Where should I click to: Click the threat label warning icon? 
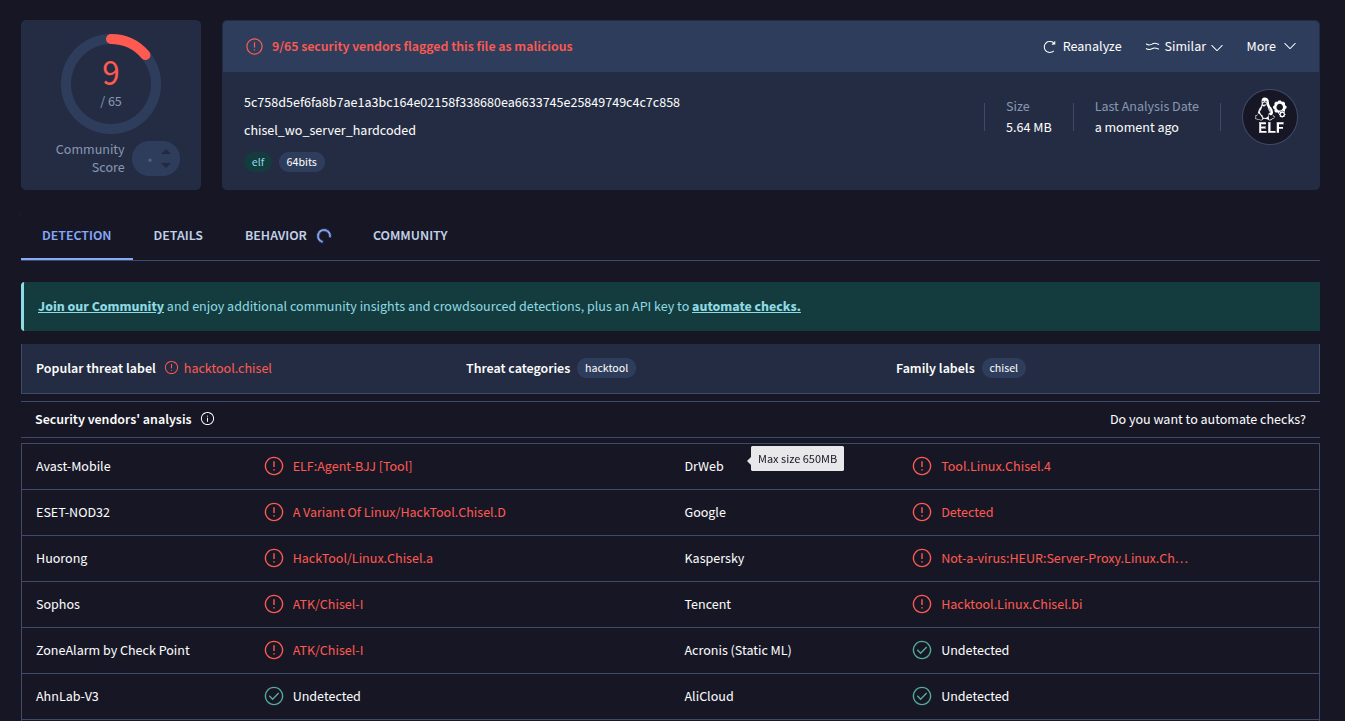171,368
